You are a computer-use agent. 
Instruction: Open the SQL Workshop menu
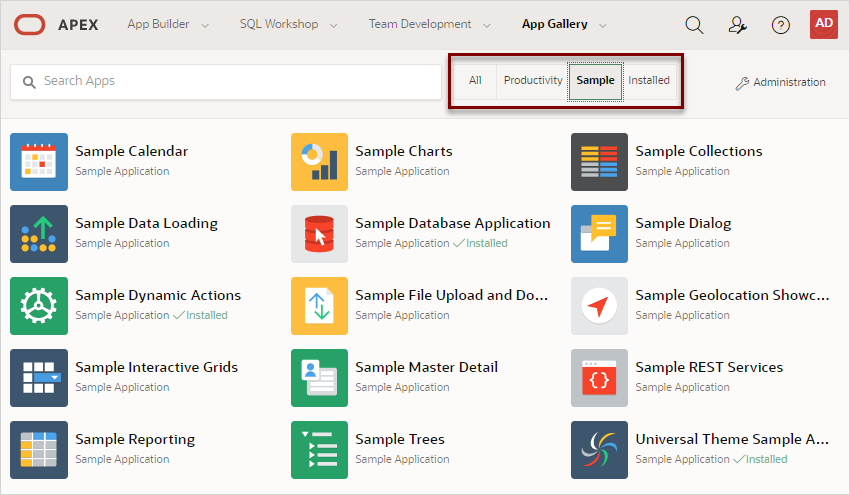pos(279,24)
